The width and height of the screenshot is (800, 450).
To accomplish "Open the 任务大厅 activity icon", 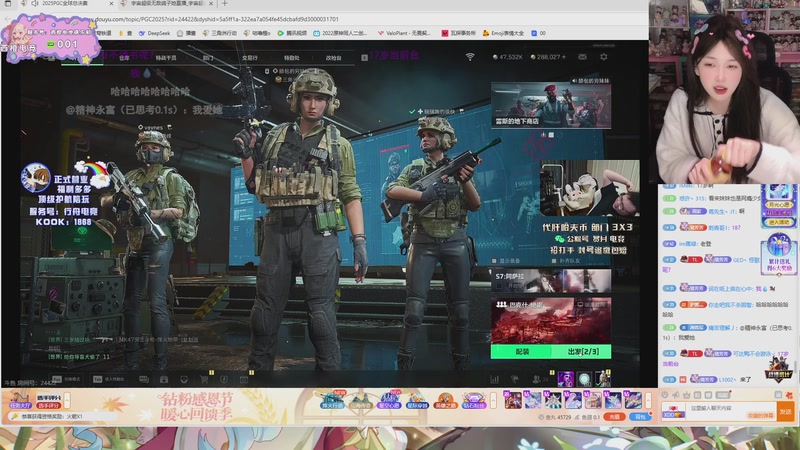I will coord(20,400).
